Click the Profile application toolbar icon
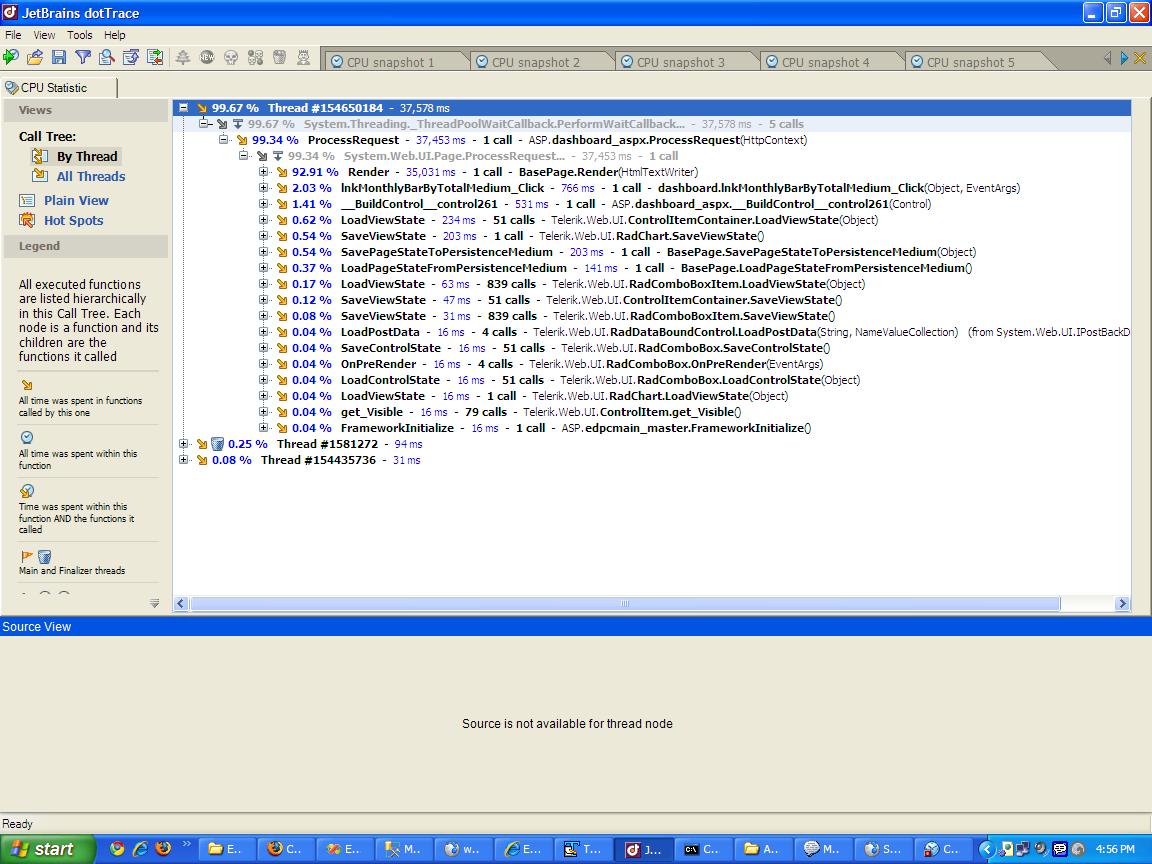 [10, 57]
